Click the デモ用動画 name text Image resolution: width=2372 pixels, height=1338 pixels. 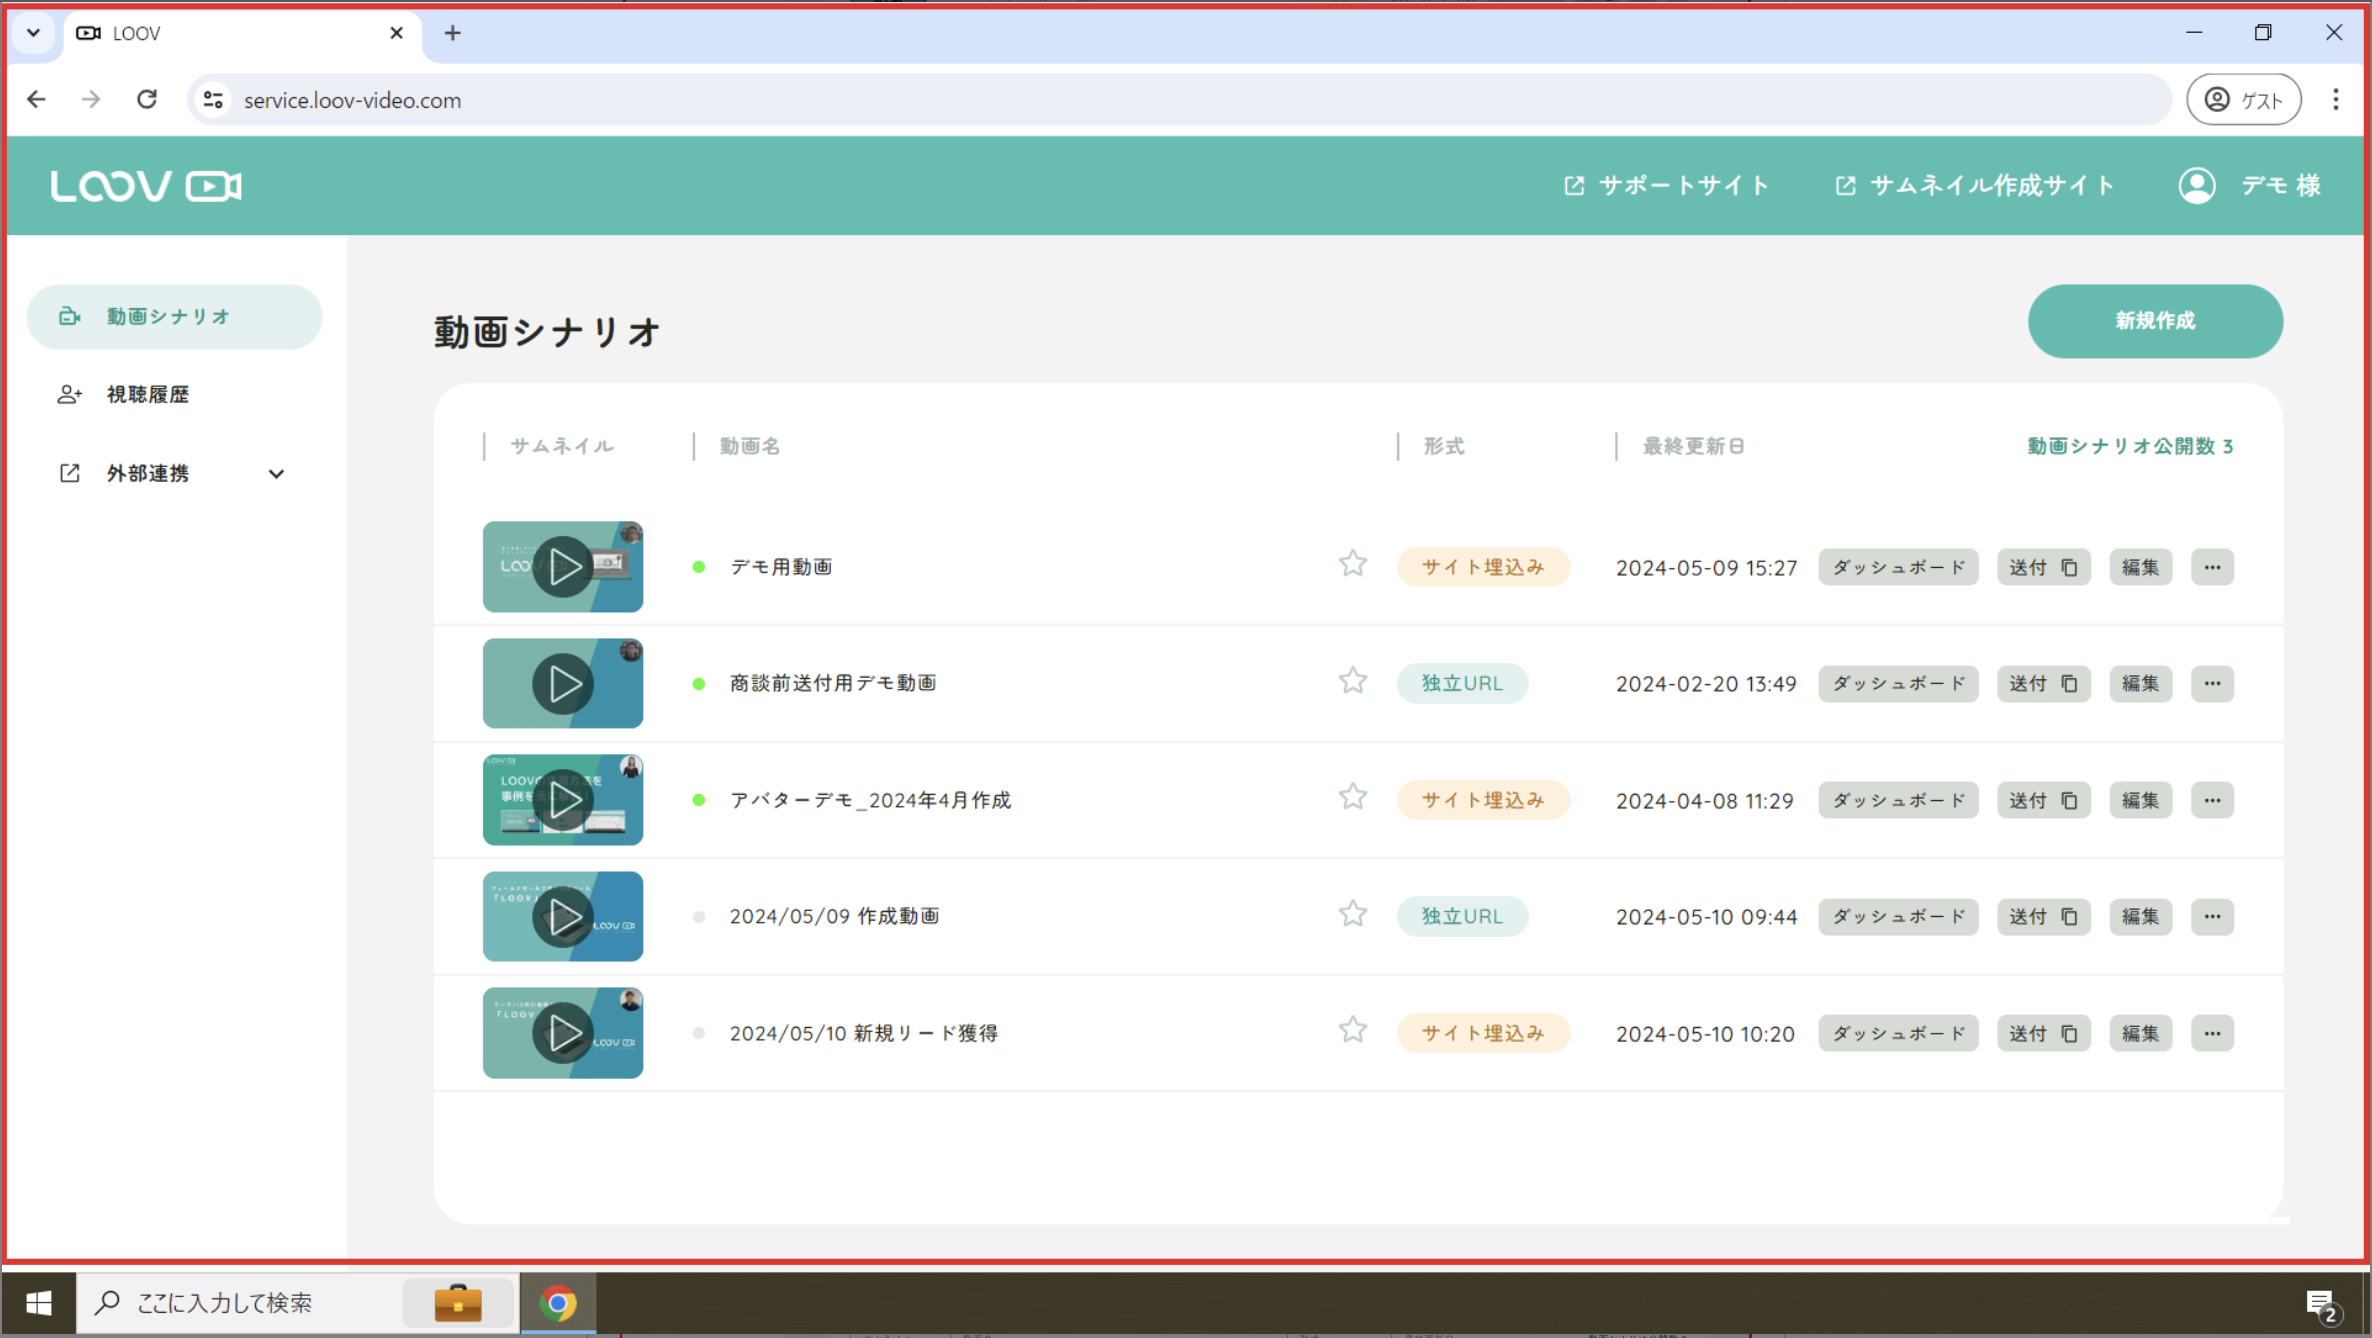click(x=781, y=567)
